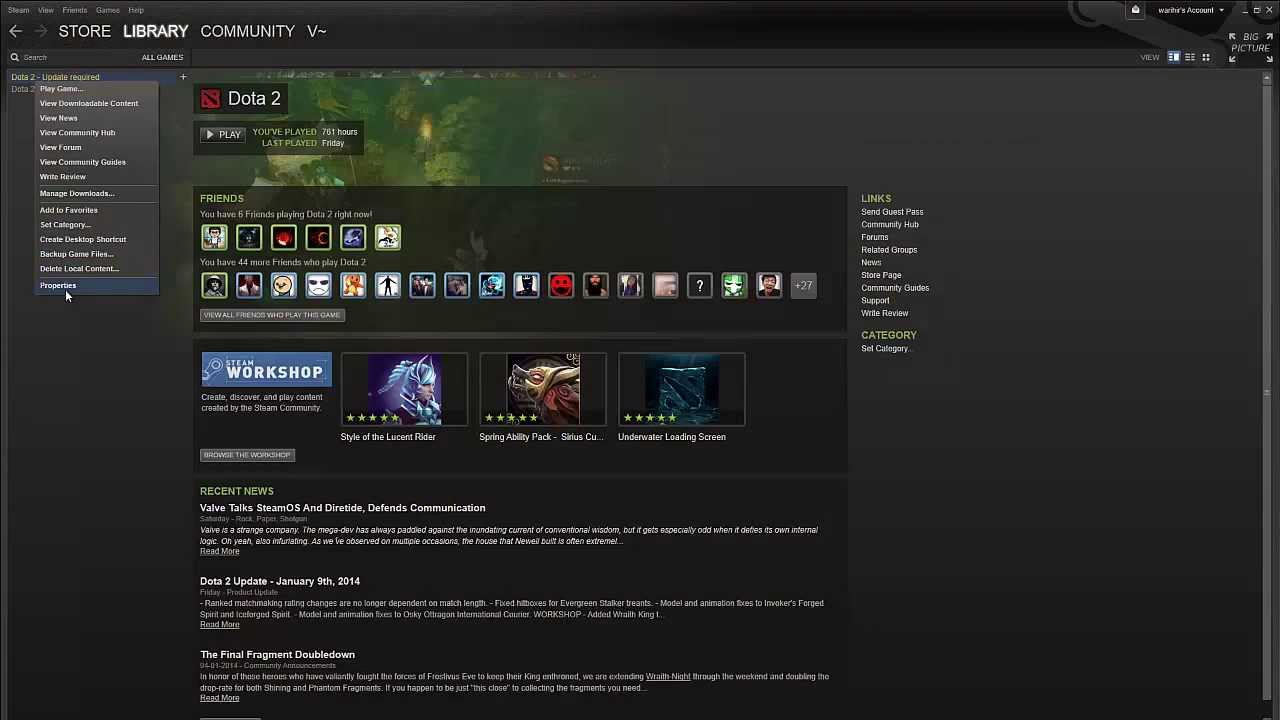Image resolution: width=1280 pixels, height=720 pixels.
Task: Open the Steam menu
Action: pos(18,10)
